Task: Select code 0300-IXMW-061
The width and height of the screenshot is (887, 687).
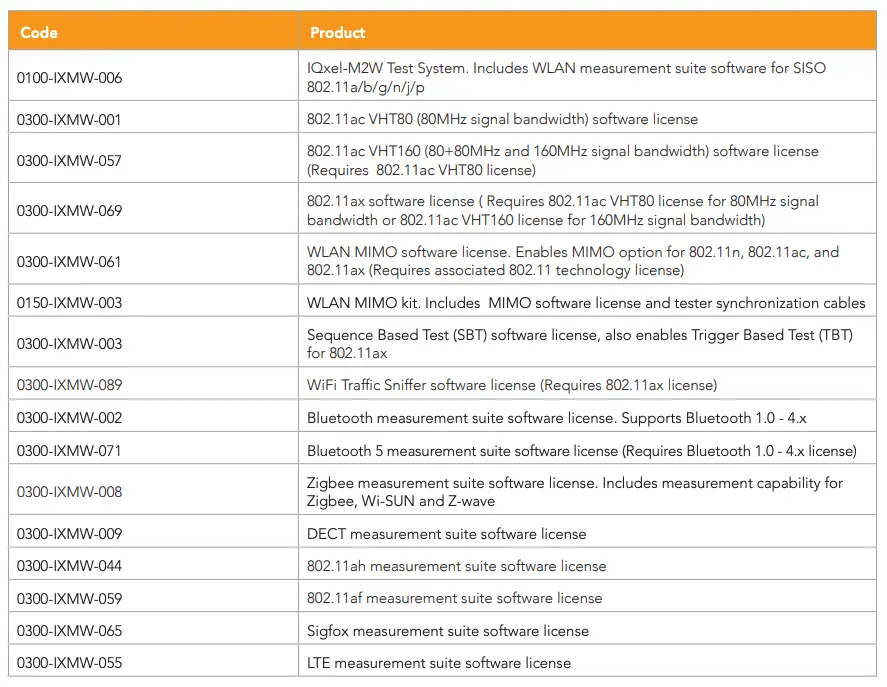Action: pos(69,262)
